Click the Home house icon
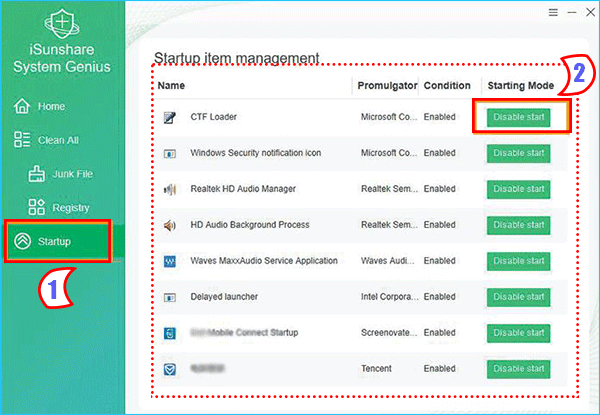600x415 pixels. (22, 106)
